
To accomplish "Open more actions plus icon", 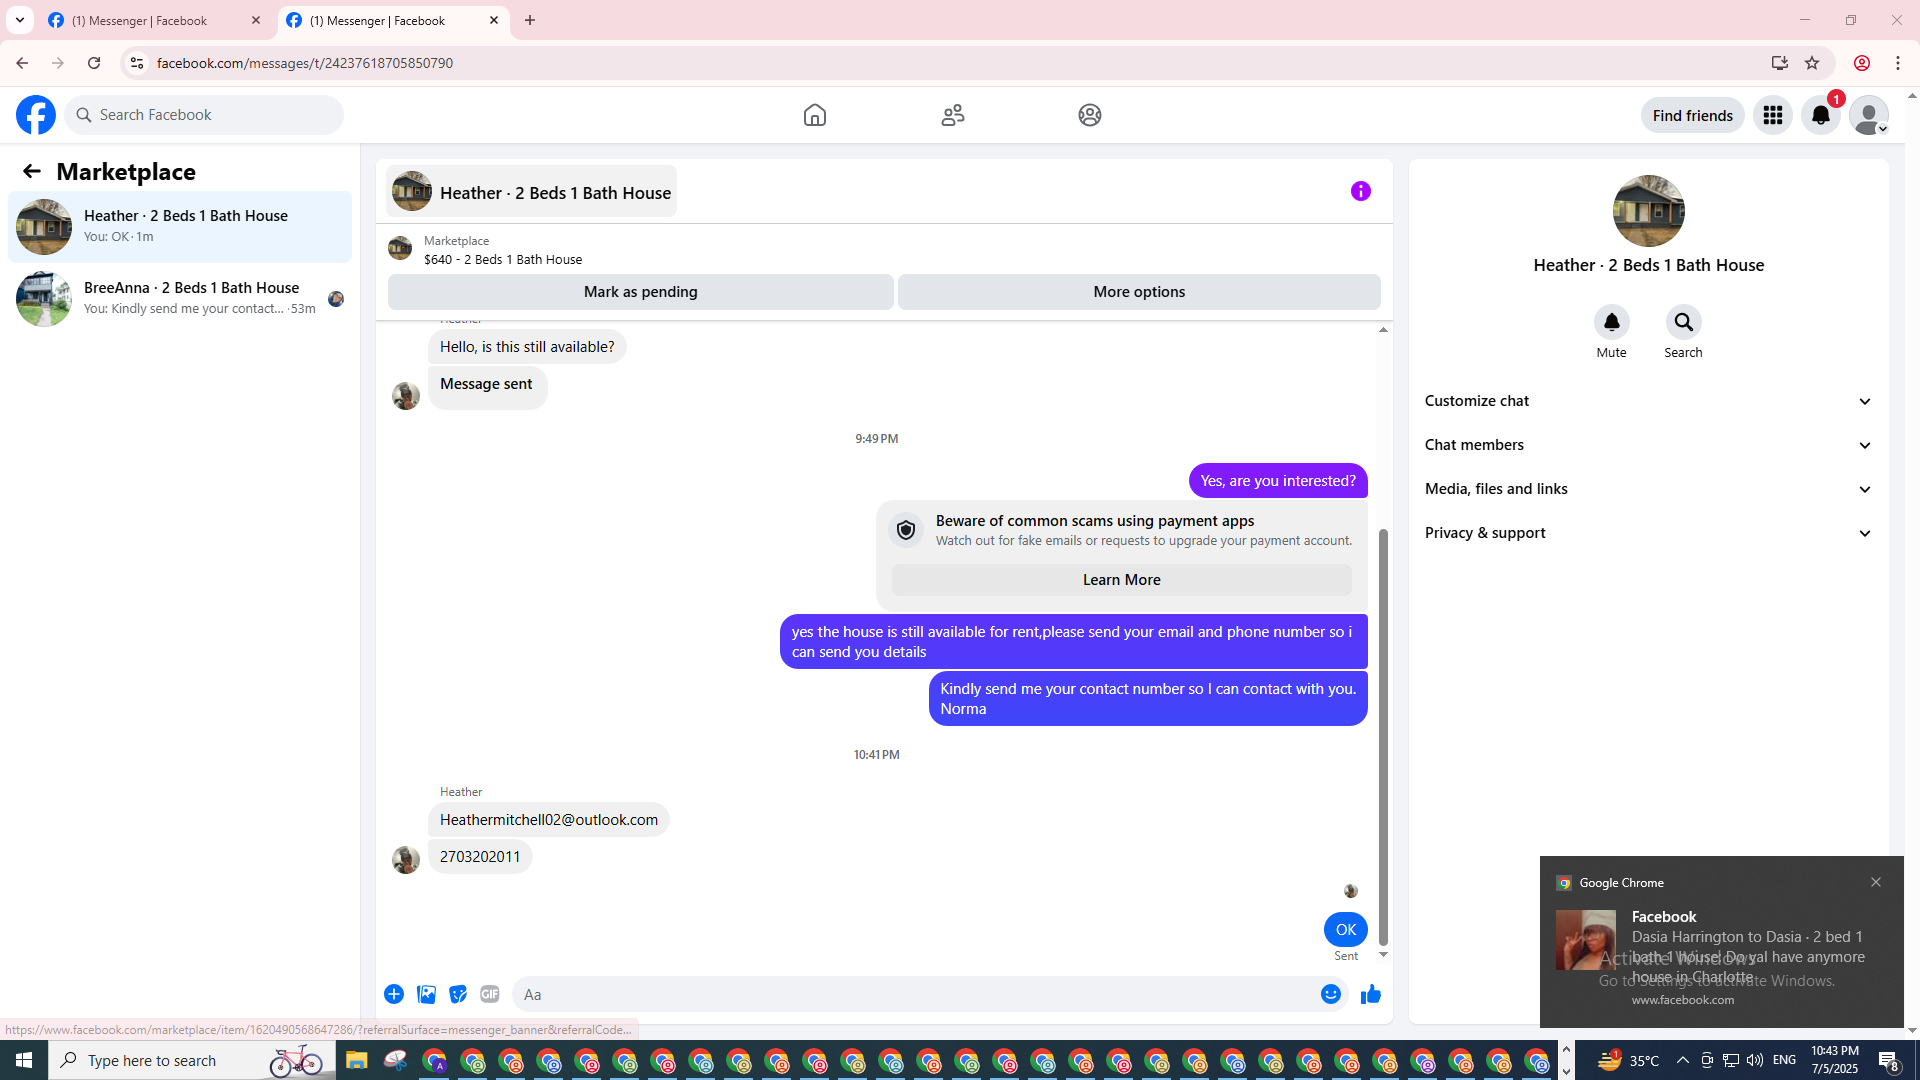I will pyautogui.click(x=394, y=994).
